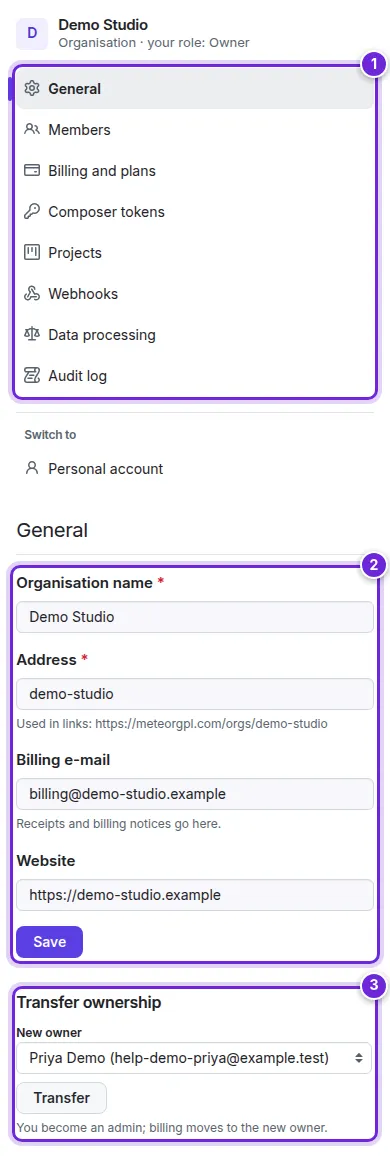The width and height of the screenshot is (390, 1158).
Task: Click the 'Website' label
Action: point(46,860)
